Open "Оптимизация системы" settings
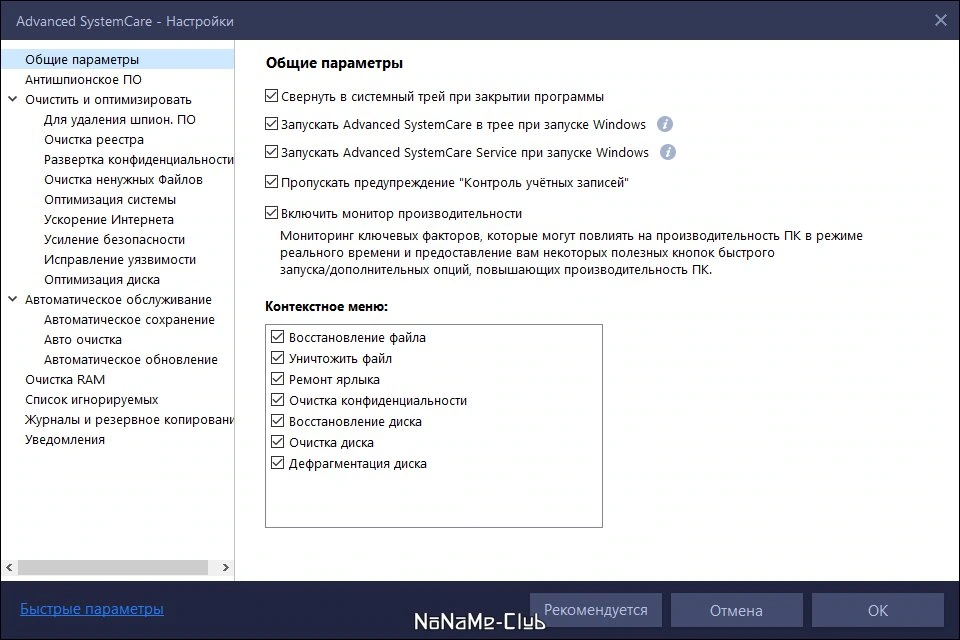The height and width of the screenshot is (640, 960). (110, 200)
